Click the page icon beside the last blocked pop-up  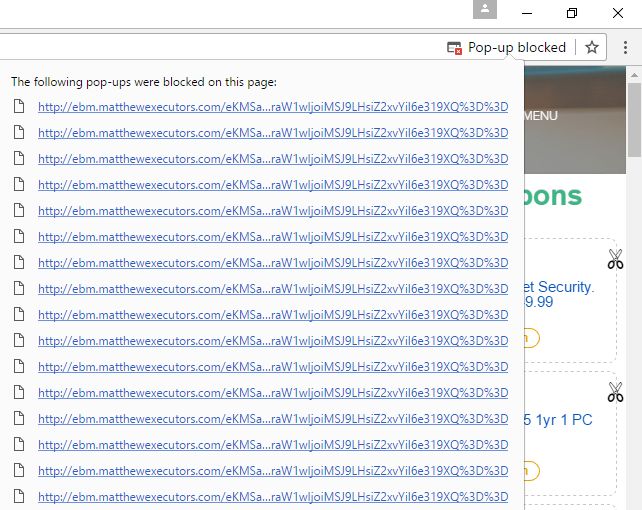pos(19,496)
